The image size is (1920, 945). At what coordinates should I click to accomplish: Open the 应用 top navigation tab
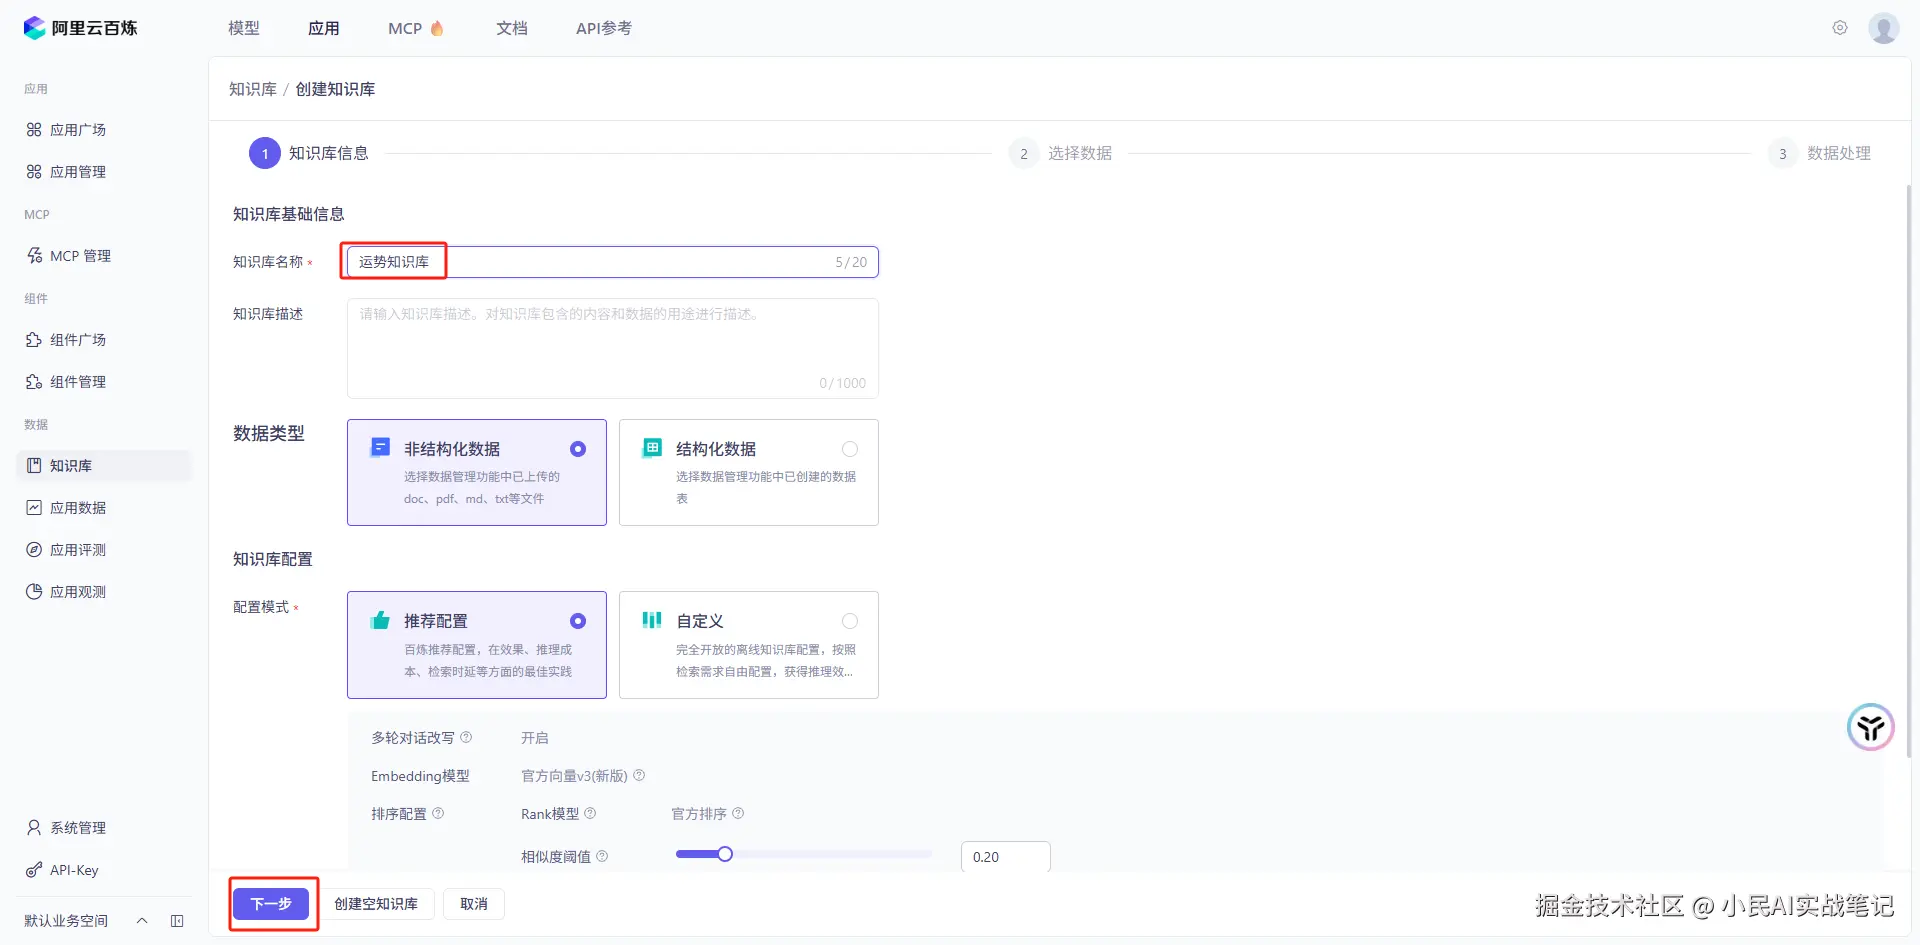coord(324,28)
